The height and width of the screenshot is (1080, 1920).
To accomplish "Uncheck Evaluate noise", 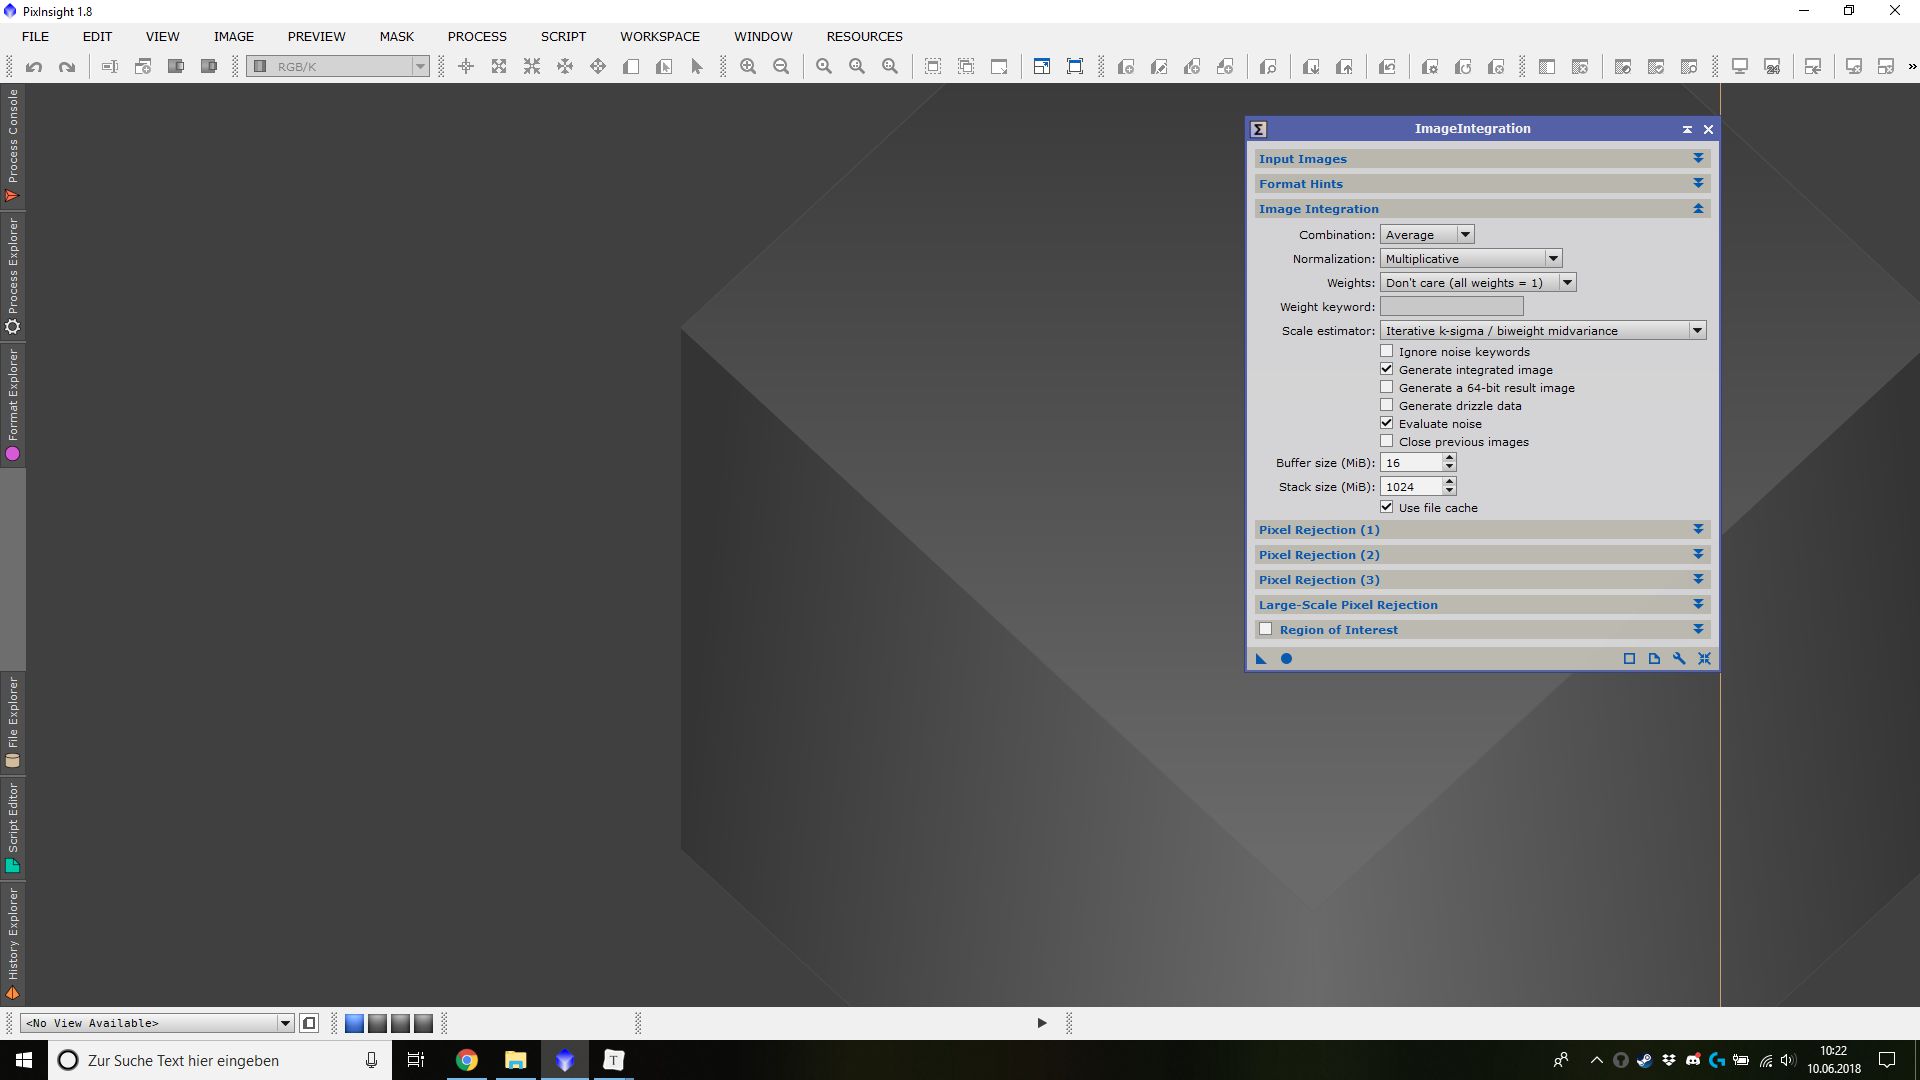I will [1387, 423].
